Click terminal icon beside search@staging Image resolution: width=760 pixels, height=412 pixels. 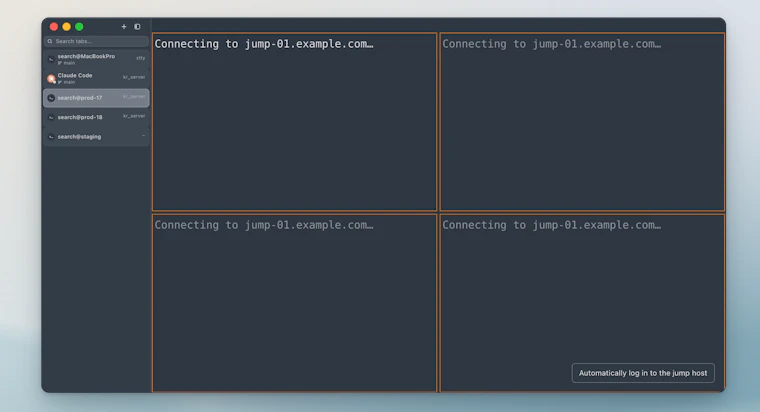coord(51,137)
